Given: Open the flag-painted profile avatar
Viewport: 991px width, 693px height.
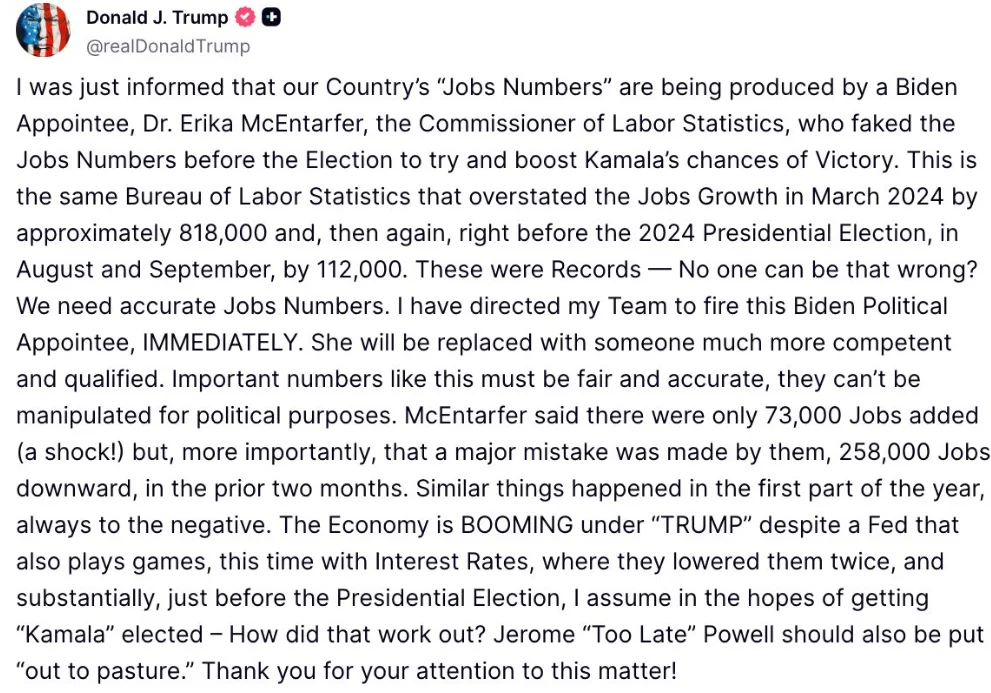Looking at the screenshot, I should [43, 29].
